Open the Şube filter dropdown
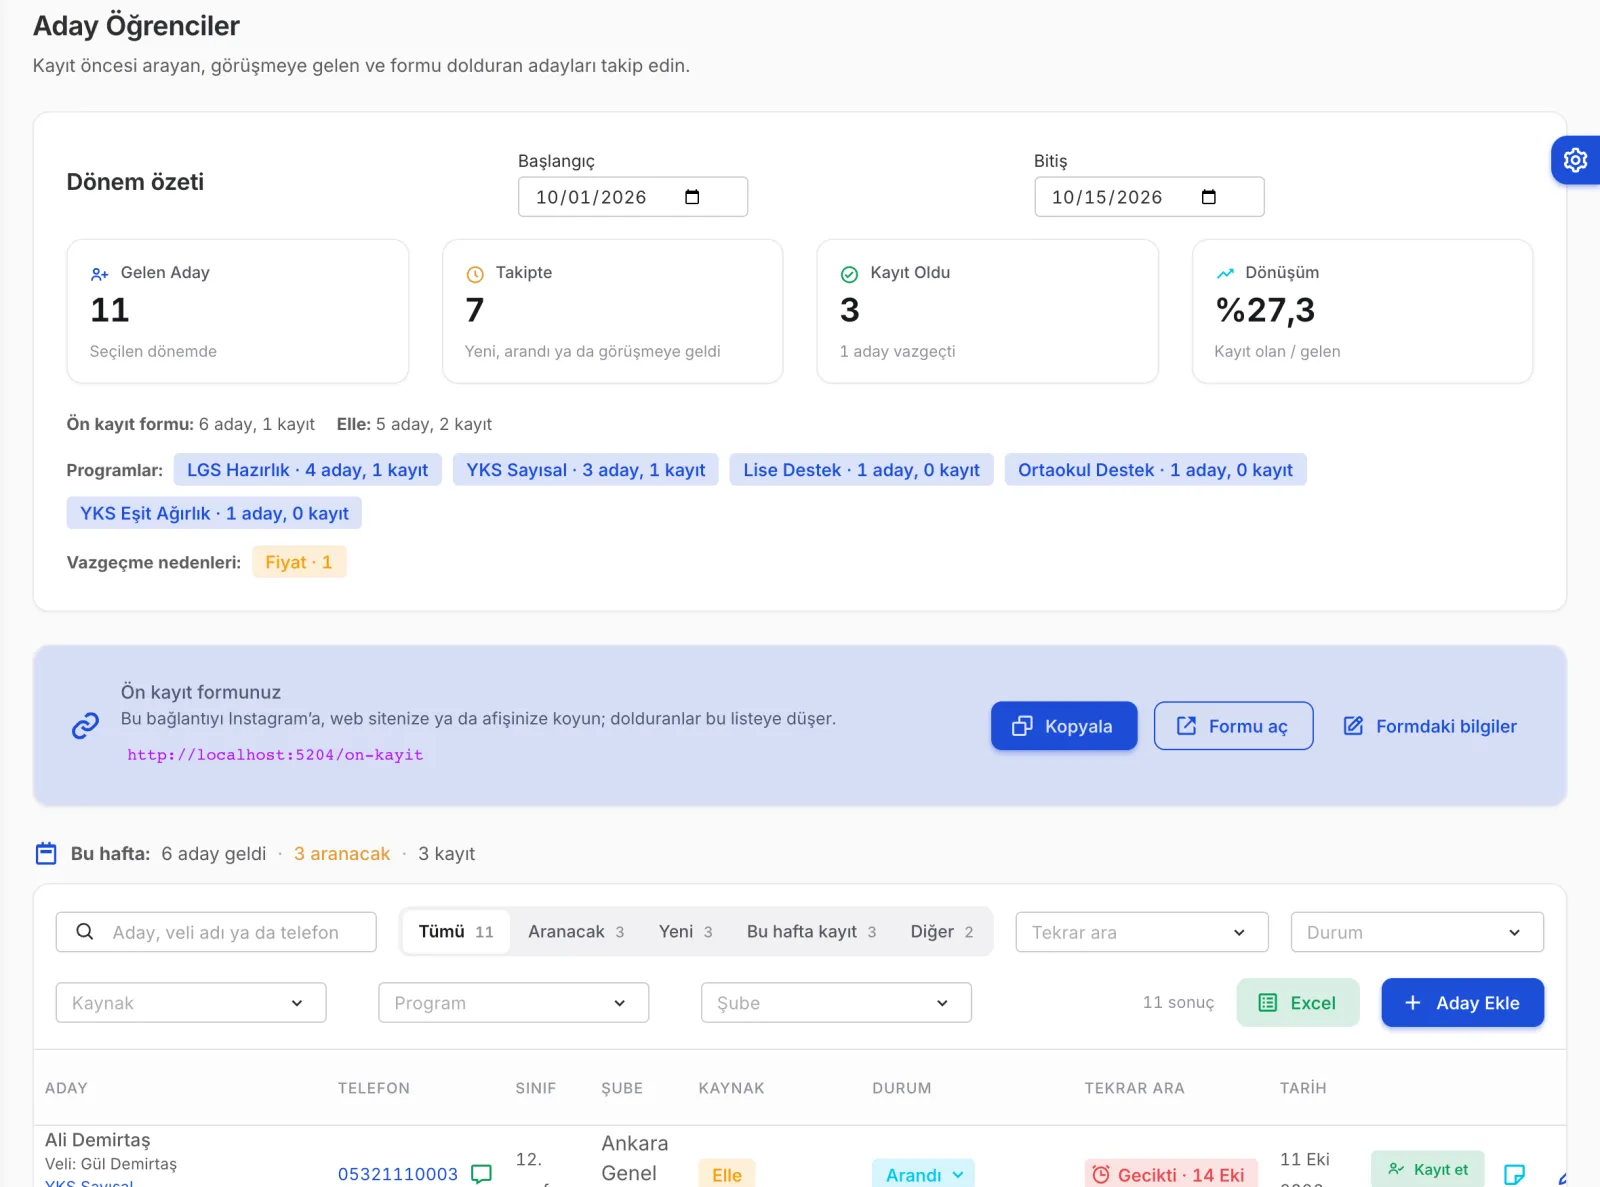This screenshot has height=1187, width=1600. tap(836, 1003)
